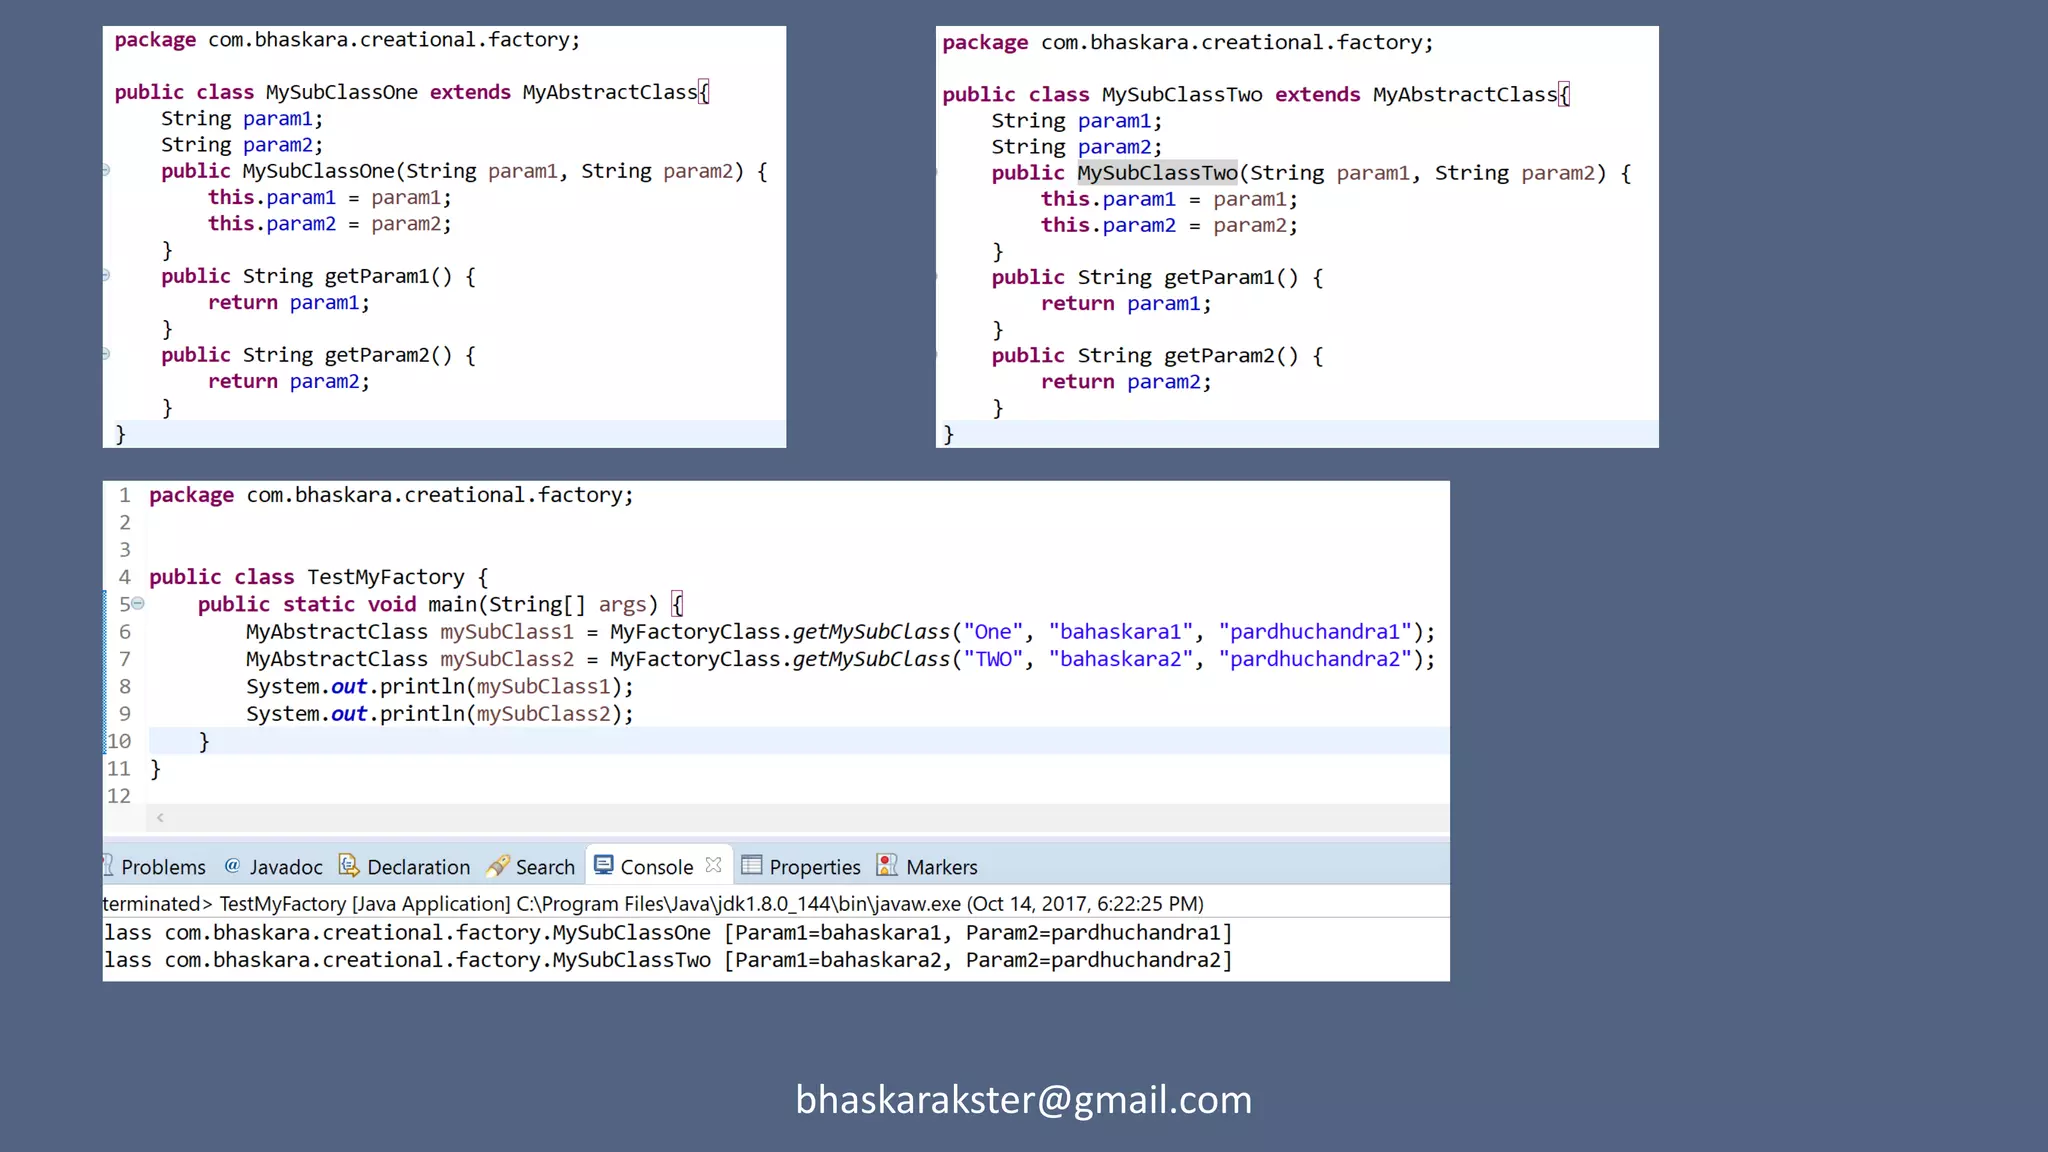Click the editor's horizontal scrollbar track

click(x=800, y=818)
